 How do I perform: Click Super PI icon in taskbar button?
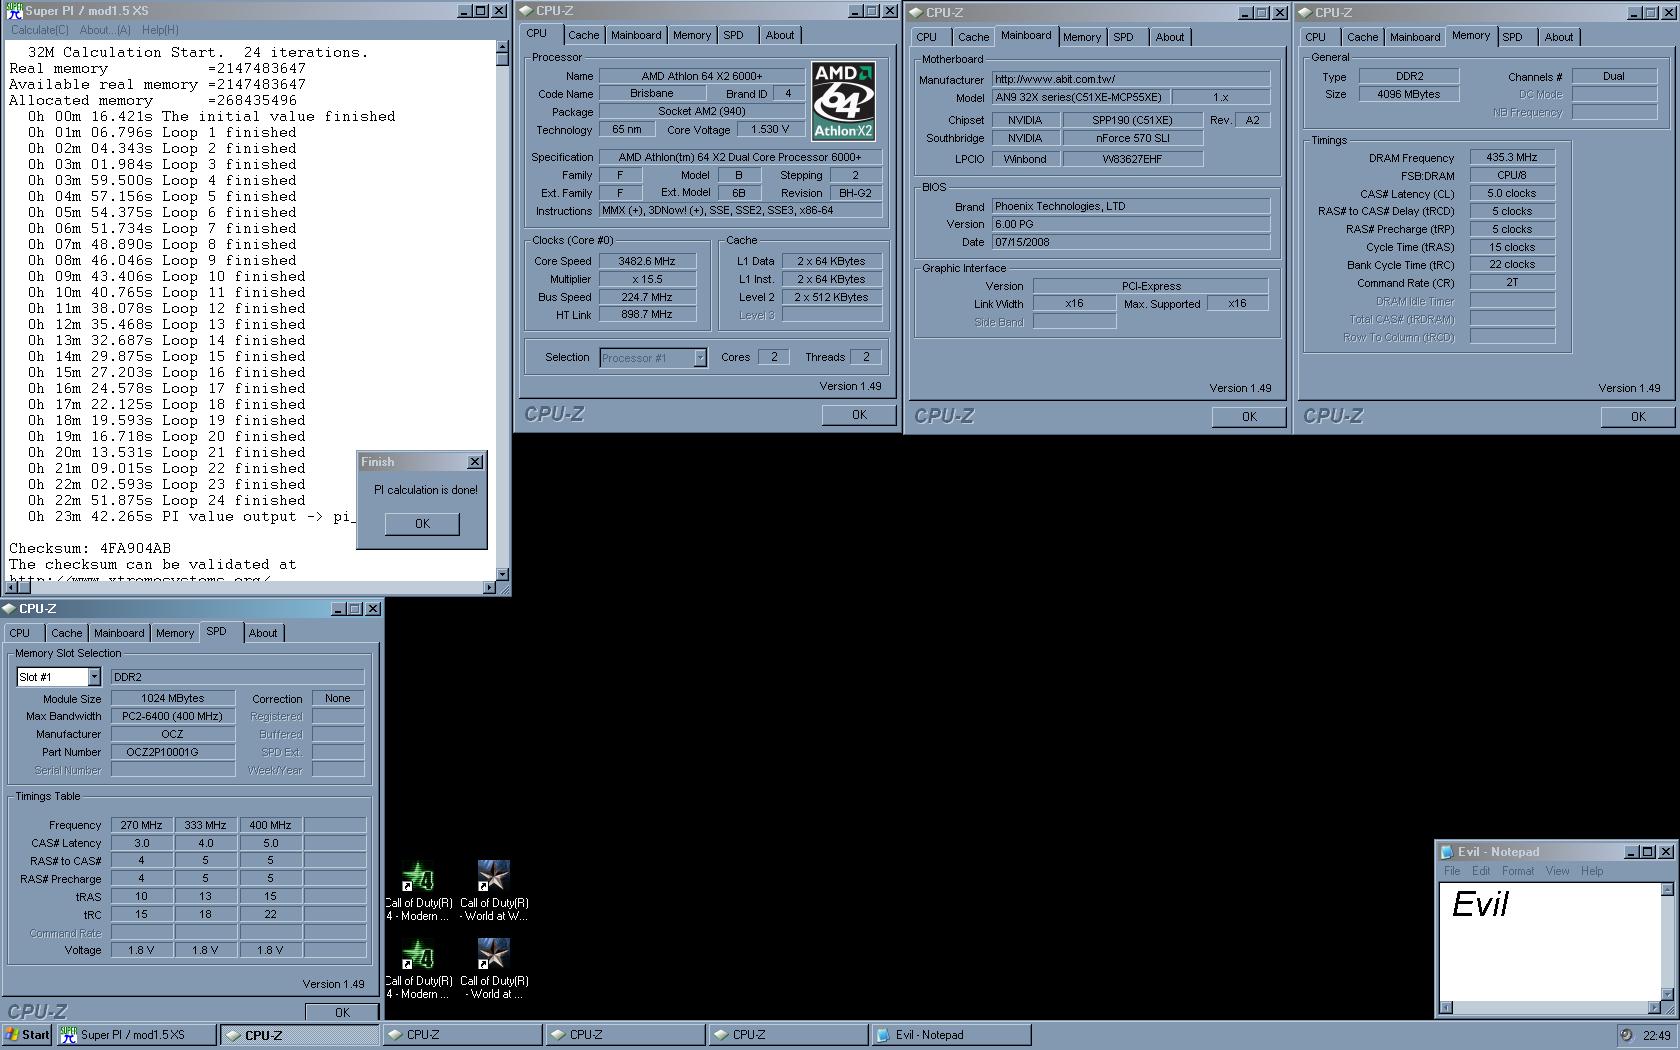pyautogui.click(x=68, y=1035)
